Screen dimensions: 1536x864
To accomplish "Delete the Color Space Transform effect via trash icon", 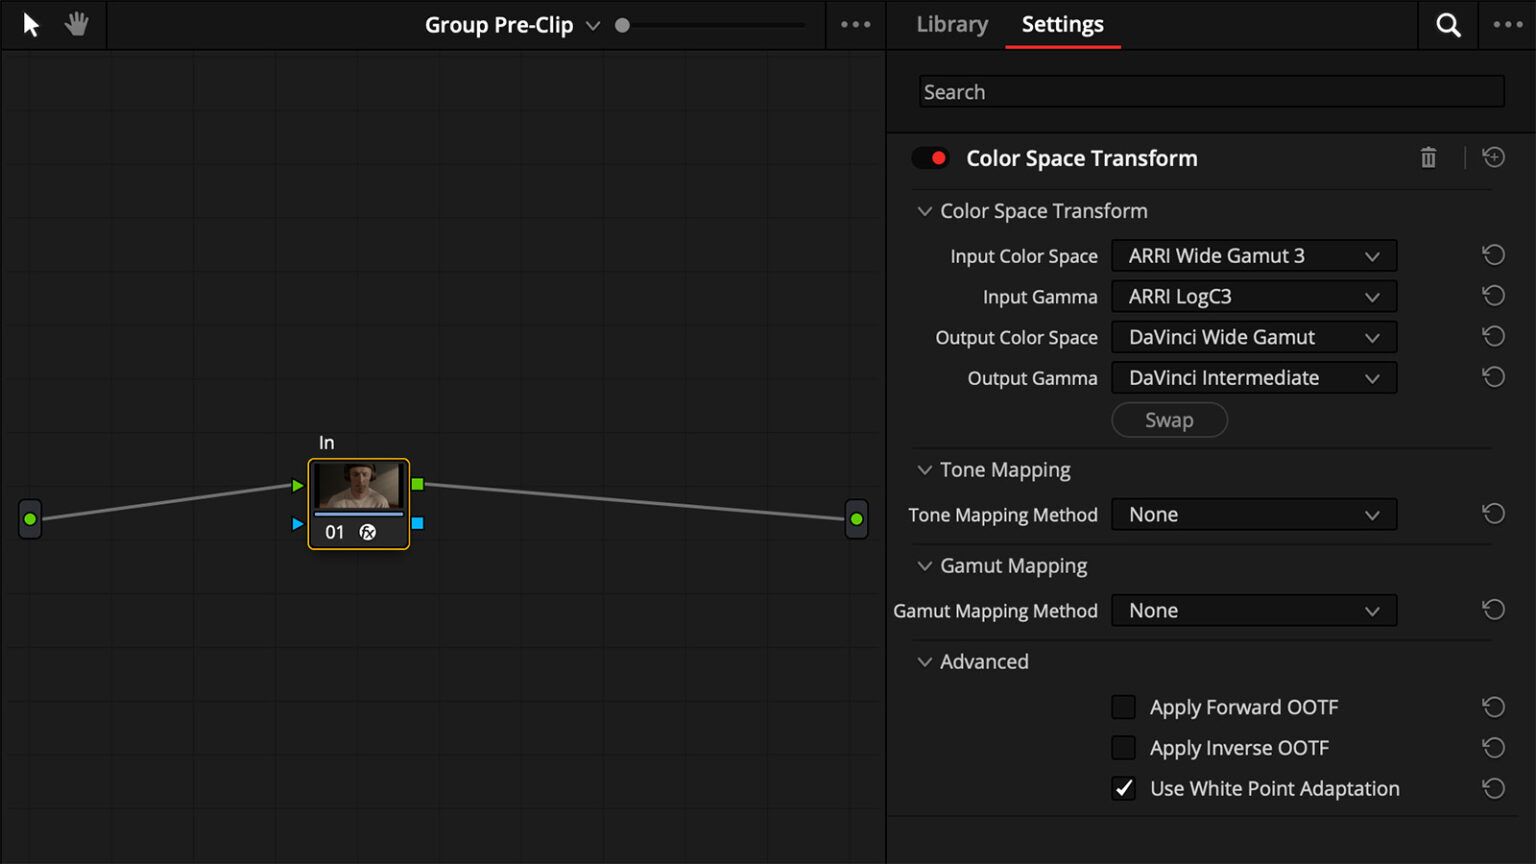I will click(x=1428, y=157).
